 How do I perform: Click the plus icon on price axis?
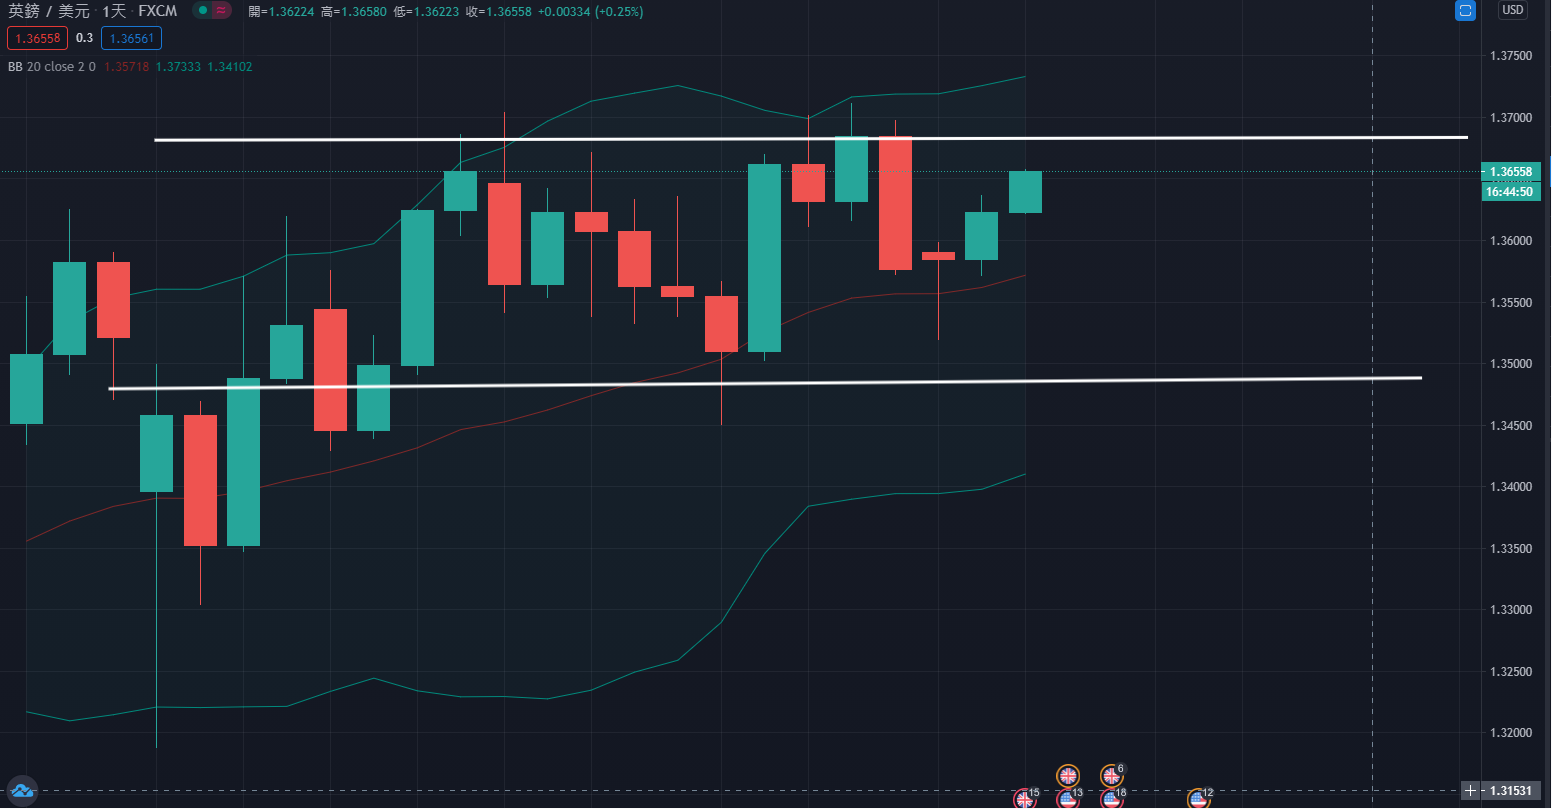click(x=1469, y=791)
